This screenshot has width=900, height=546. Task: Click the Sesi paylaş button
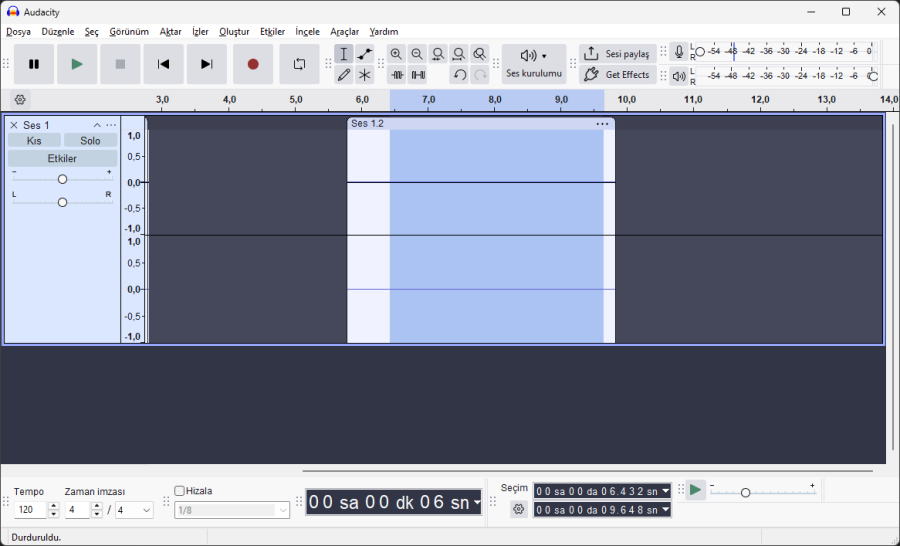click(617, 54)
